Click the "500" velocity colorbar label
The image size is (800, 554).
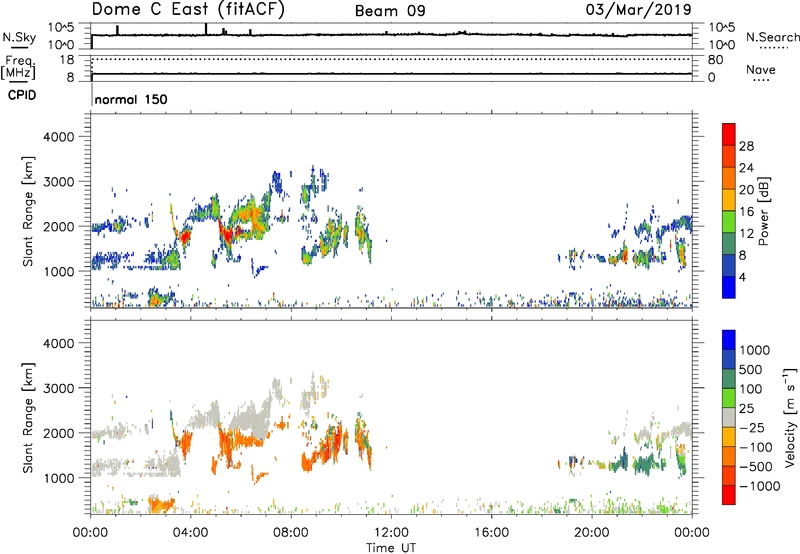coord(751,370)
